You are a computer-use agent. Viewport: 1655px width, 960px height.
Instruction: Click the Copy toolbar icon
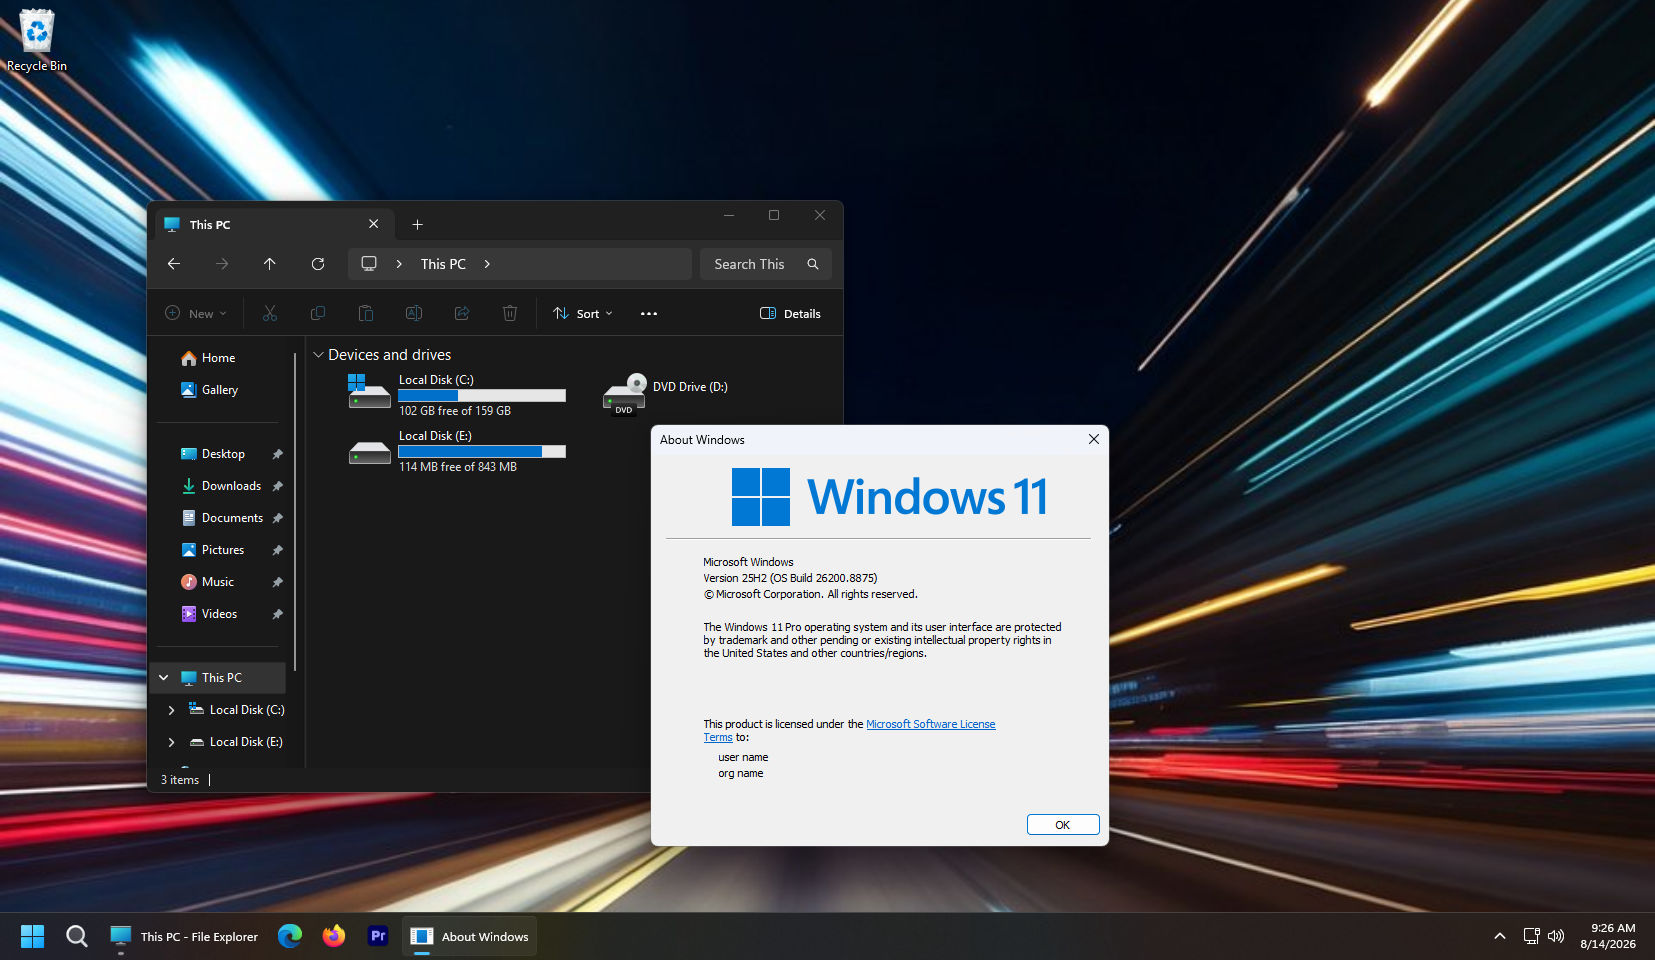(x=318, y=313)
